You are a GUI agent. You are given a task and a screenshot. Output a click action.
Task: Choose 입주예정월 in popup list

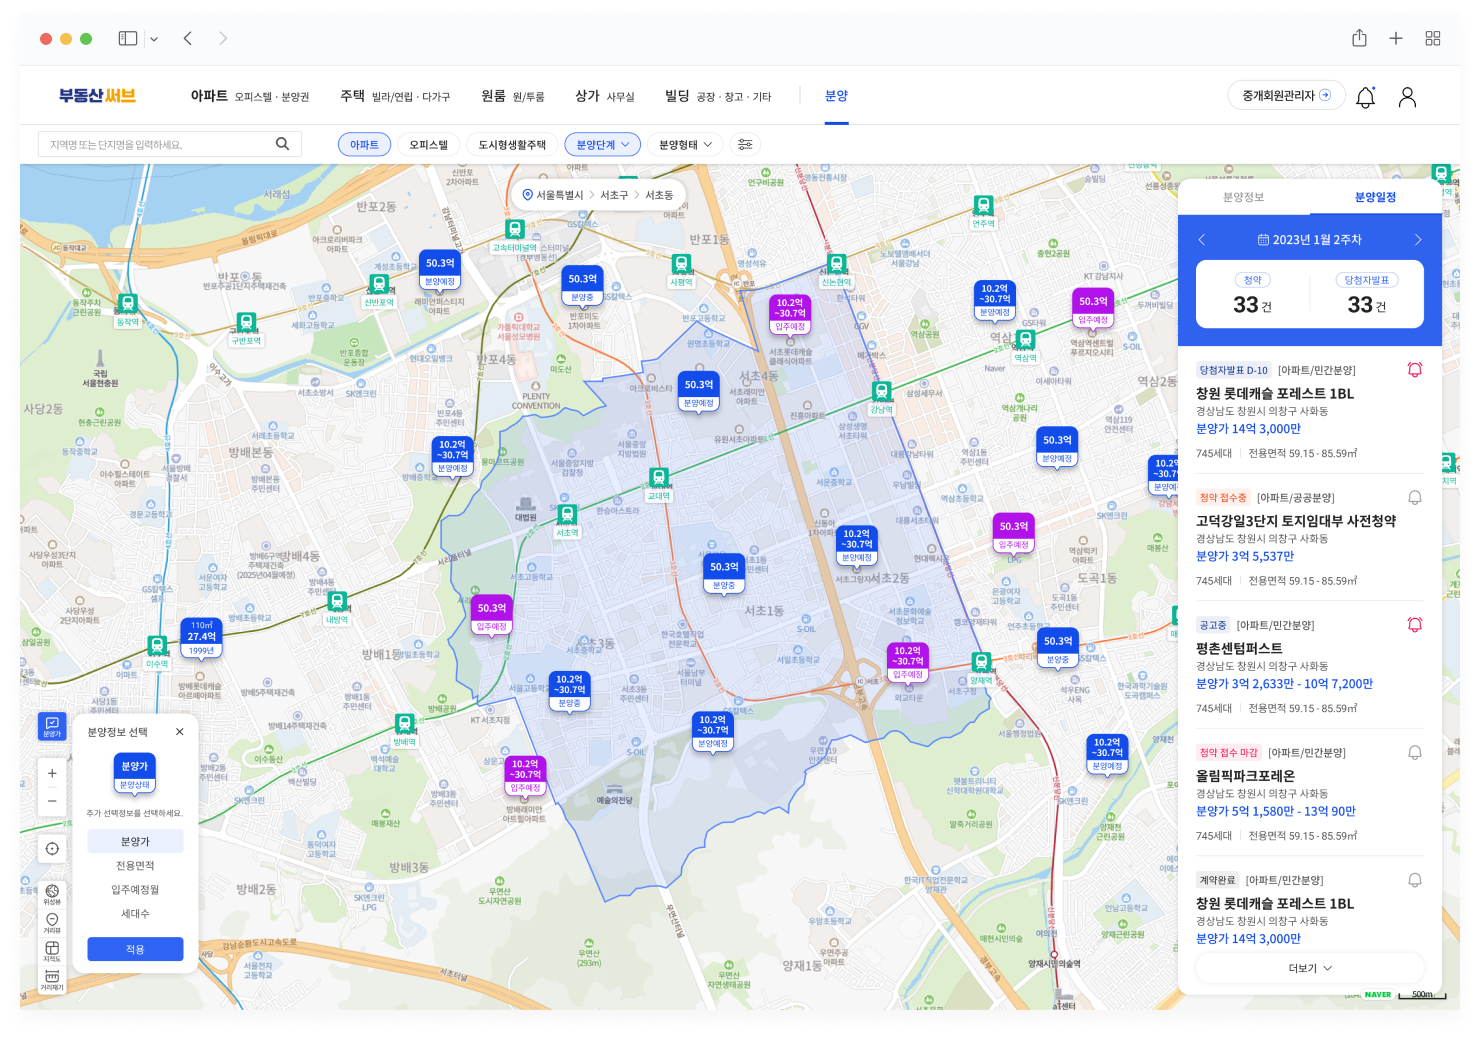[135, 890]
